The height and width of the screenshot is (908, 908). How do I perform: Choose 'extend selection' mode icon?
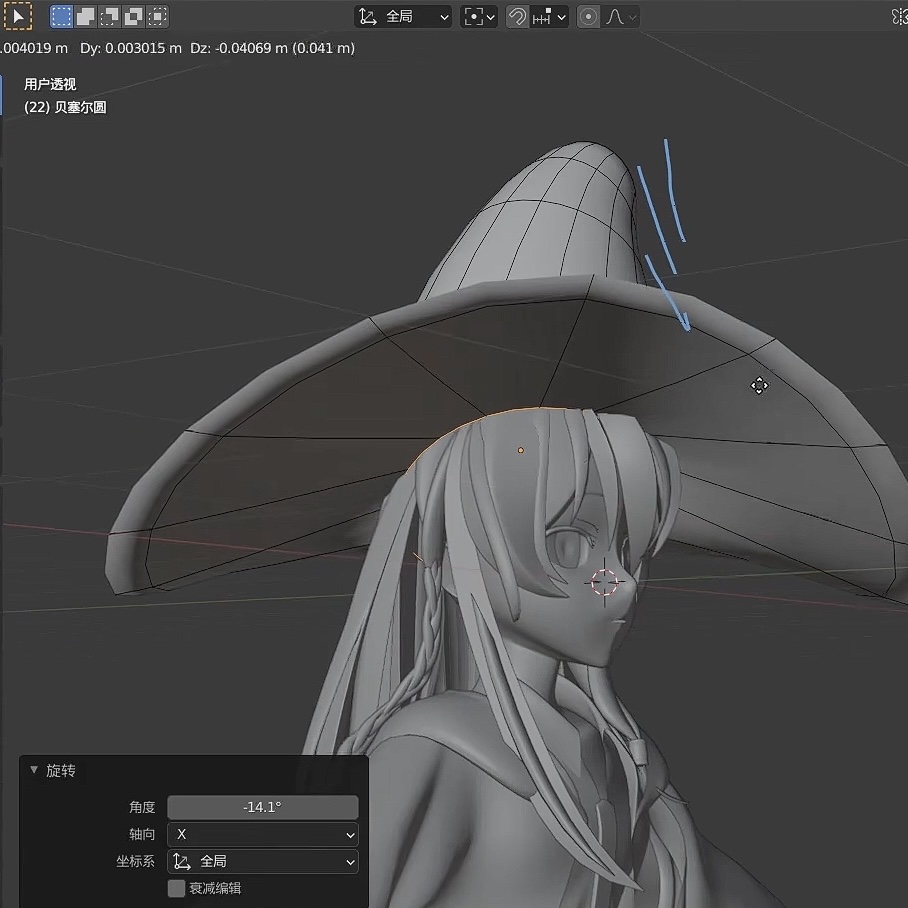[86, 16]
